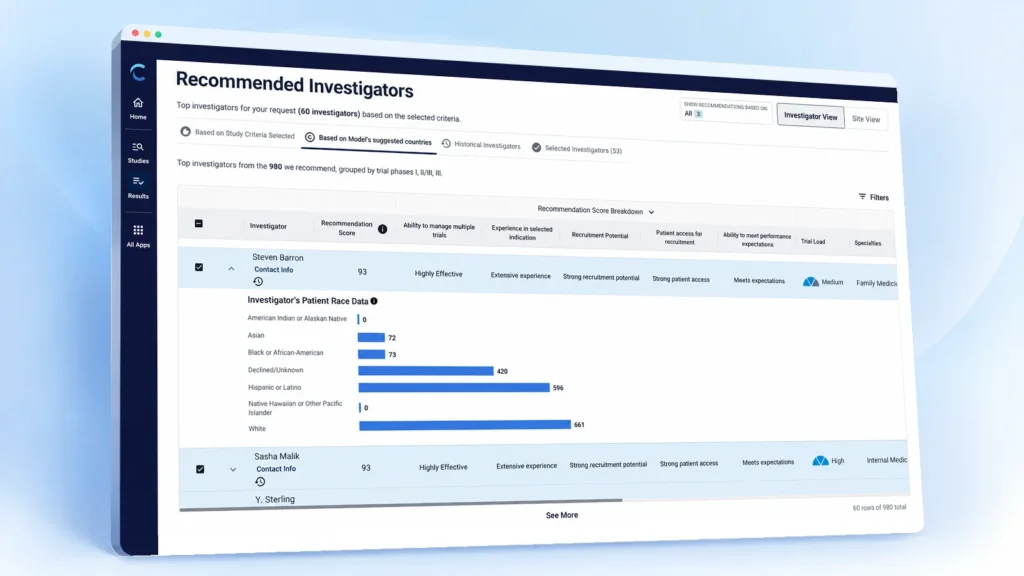Click the app logo at top of sidebar
1024x576 pixels.
pyautogui.click(x=138, y=72)
